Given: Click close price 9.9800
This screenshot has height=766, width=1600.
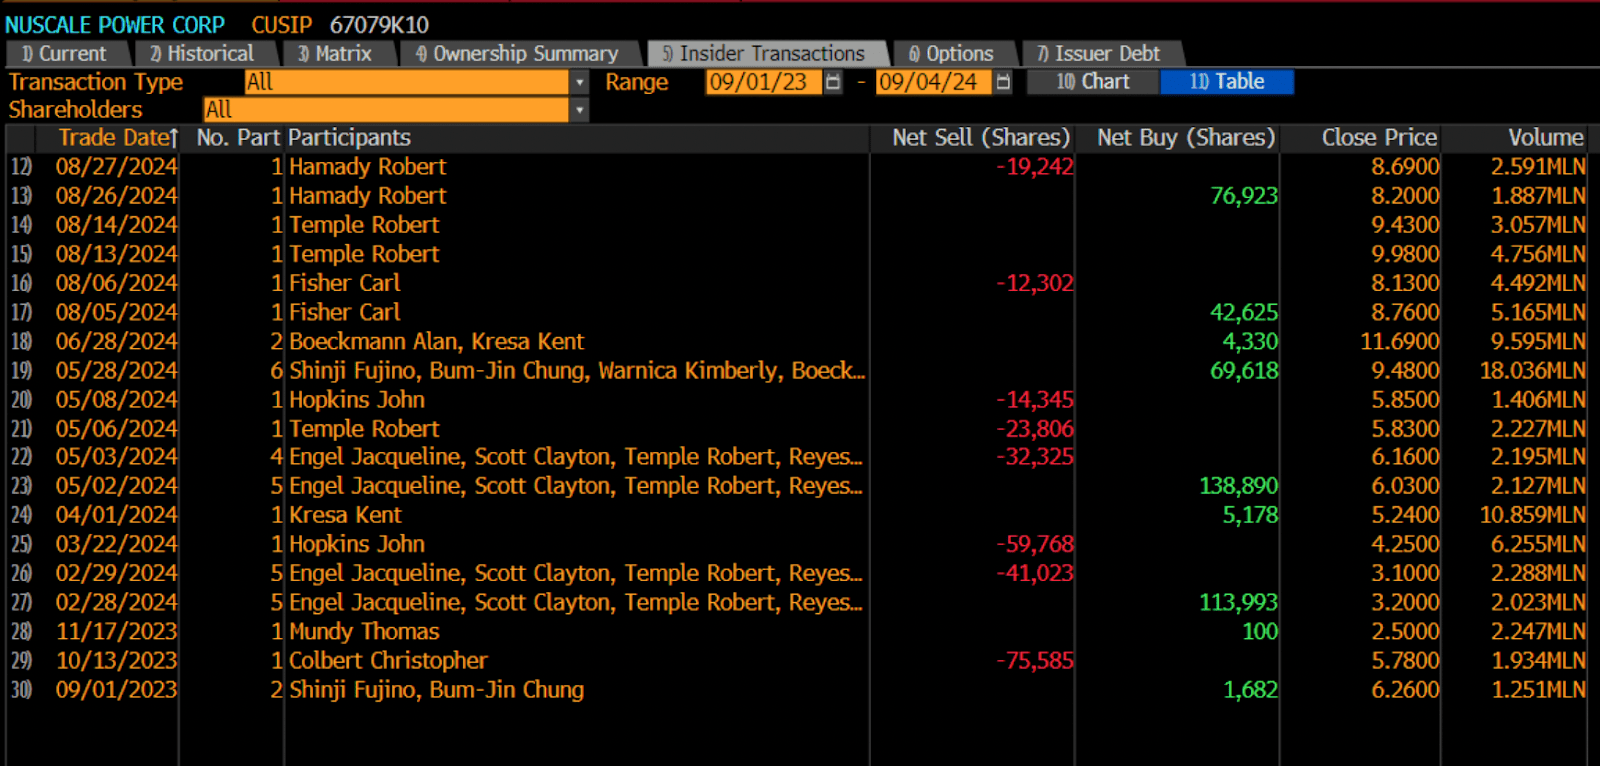Looking at the screenshot, I should point(1405,254).
